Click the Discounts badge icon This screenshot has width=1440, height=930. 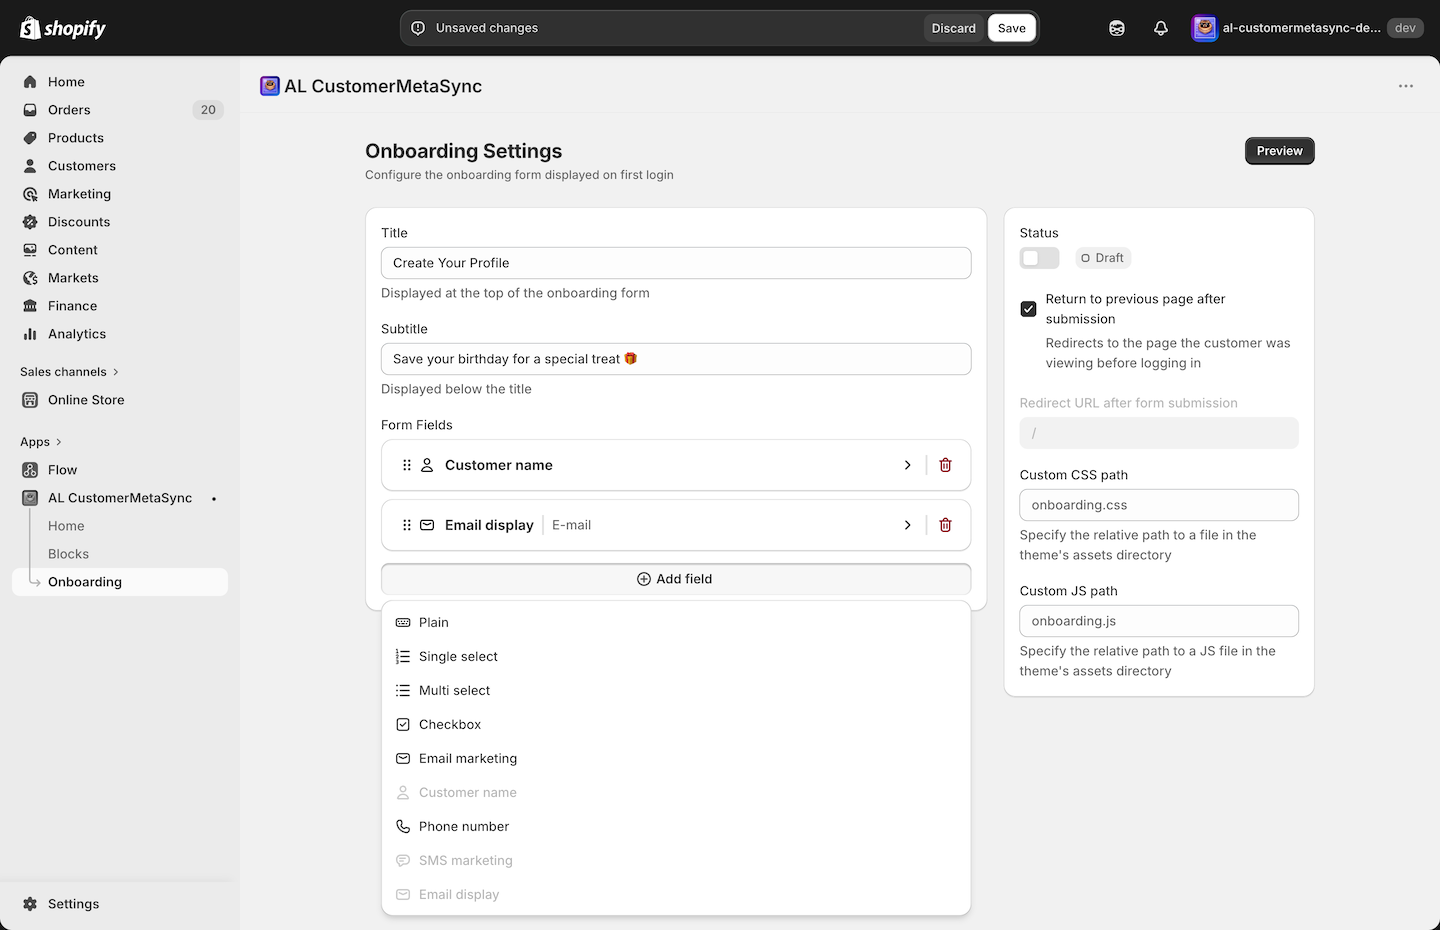(30, 222)
